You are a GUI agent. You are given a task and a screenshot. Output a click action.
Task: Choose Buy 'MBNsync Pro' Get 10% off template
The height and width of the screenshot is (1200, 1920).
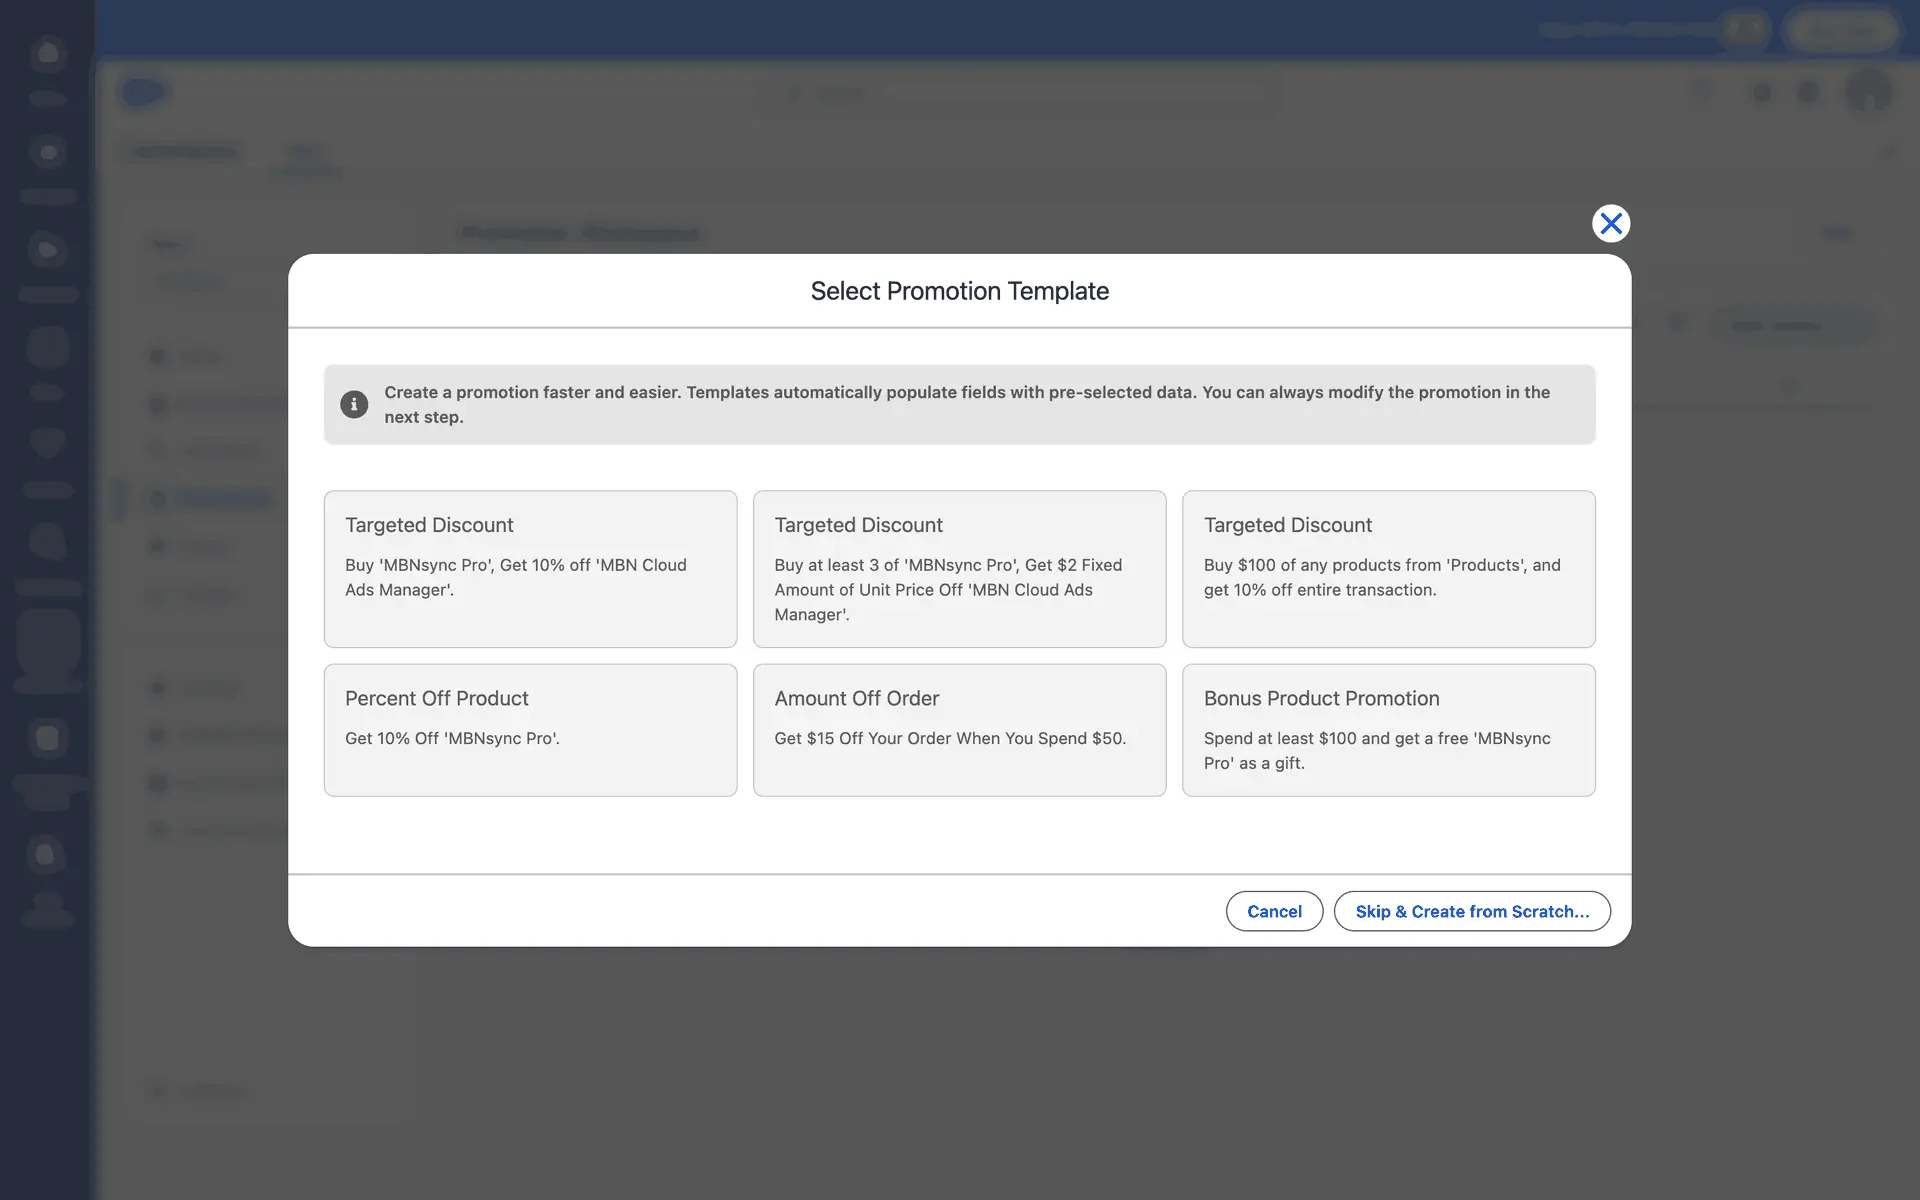(530, 568)
